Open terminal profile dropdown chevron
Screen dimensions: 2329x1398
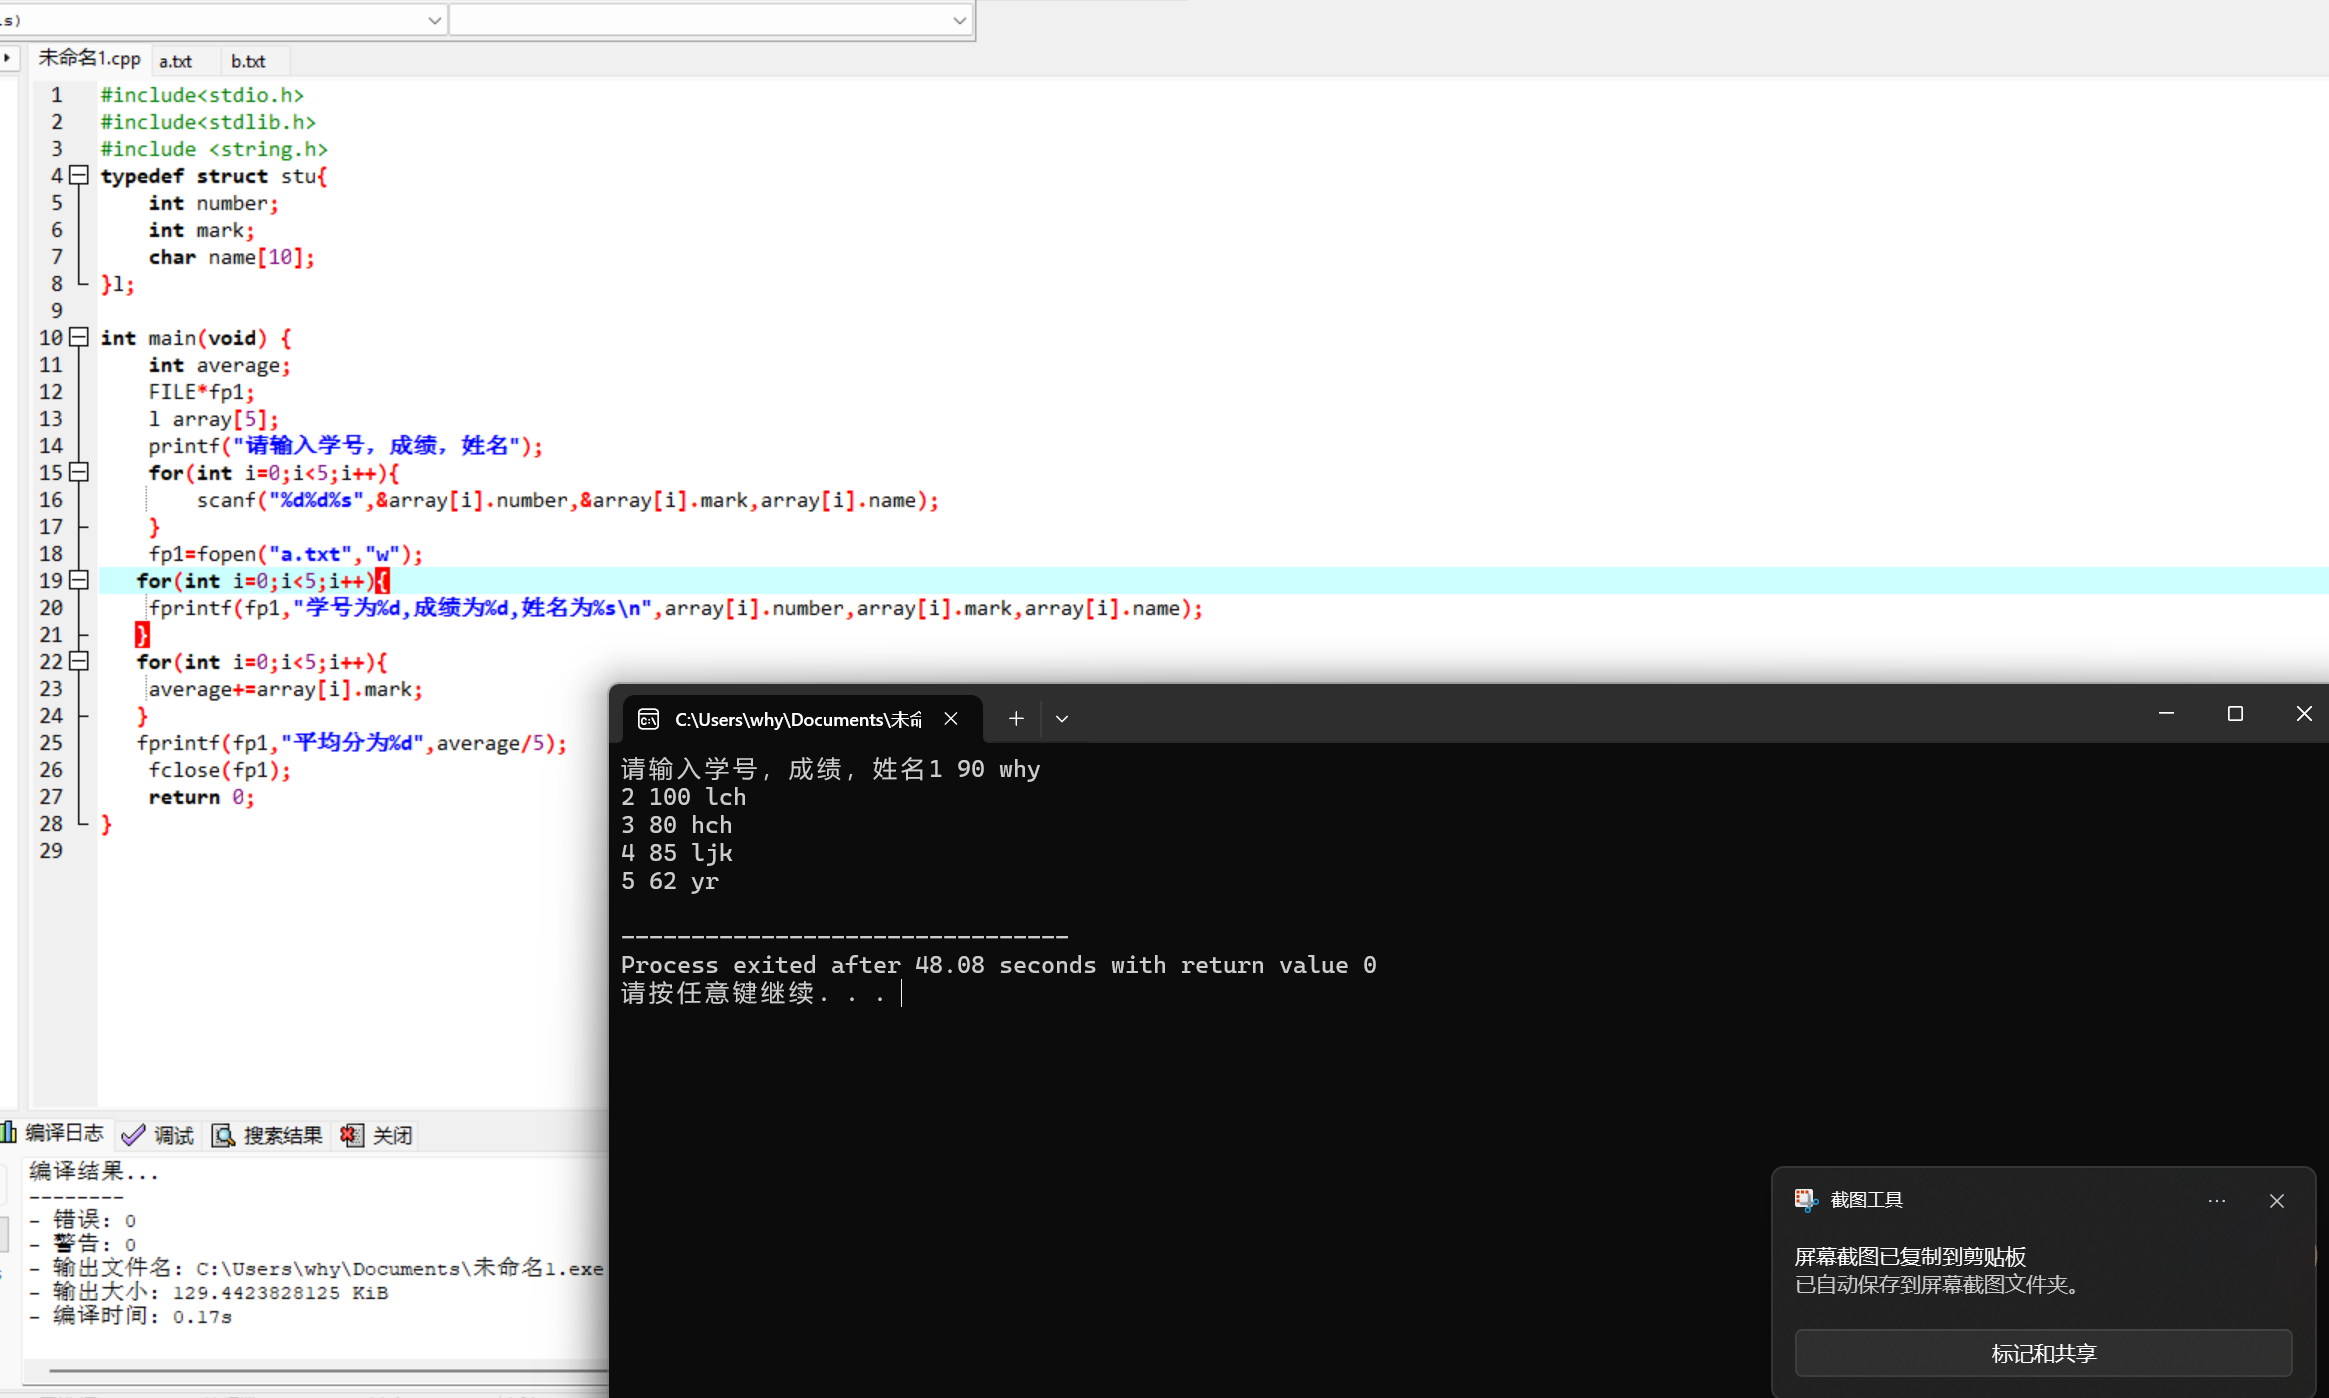tap(1062, 719)
